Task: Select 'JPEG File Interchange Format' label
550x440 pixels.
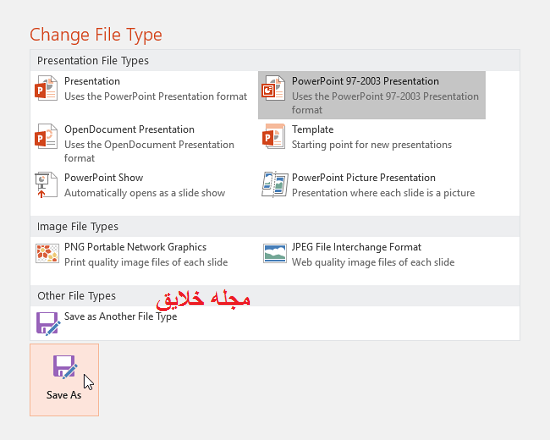Action: pyautogui.click(x=356, y=247)
